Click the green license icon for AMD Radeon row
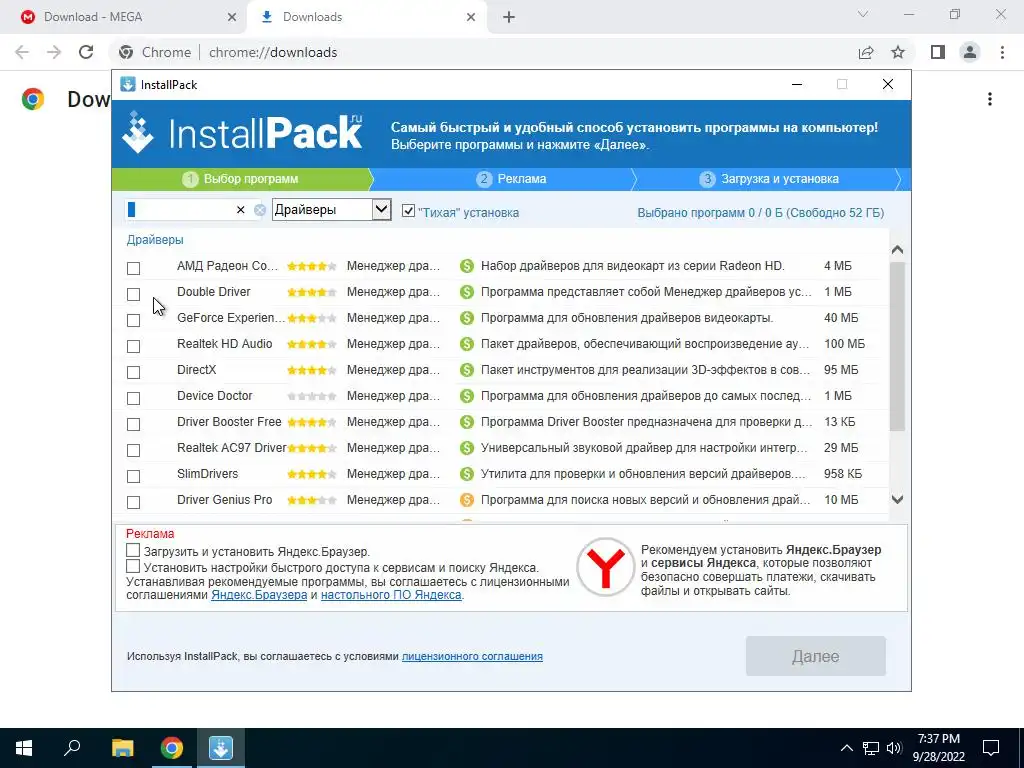 tap(466, 266)
